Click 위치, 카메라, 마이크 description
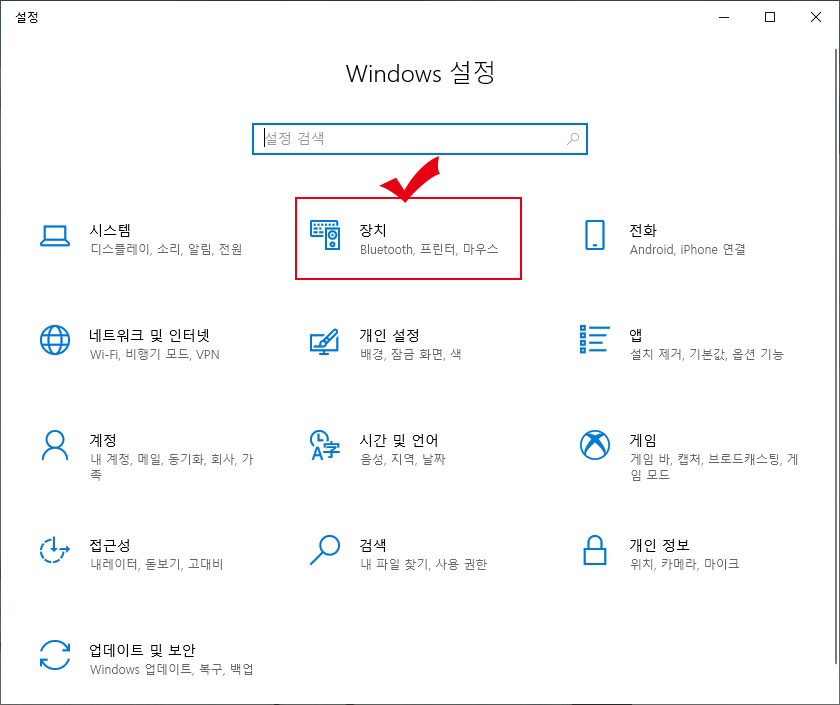 click(685, 564)
